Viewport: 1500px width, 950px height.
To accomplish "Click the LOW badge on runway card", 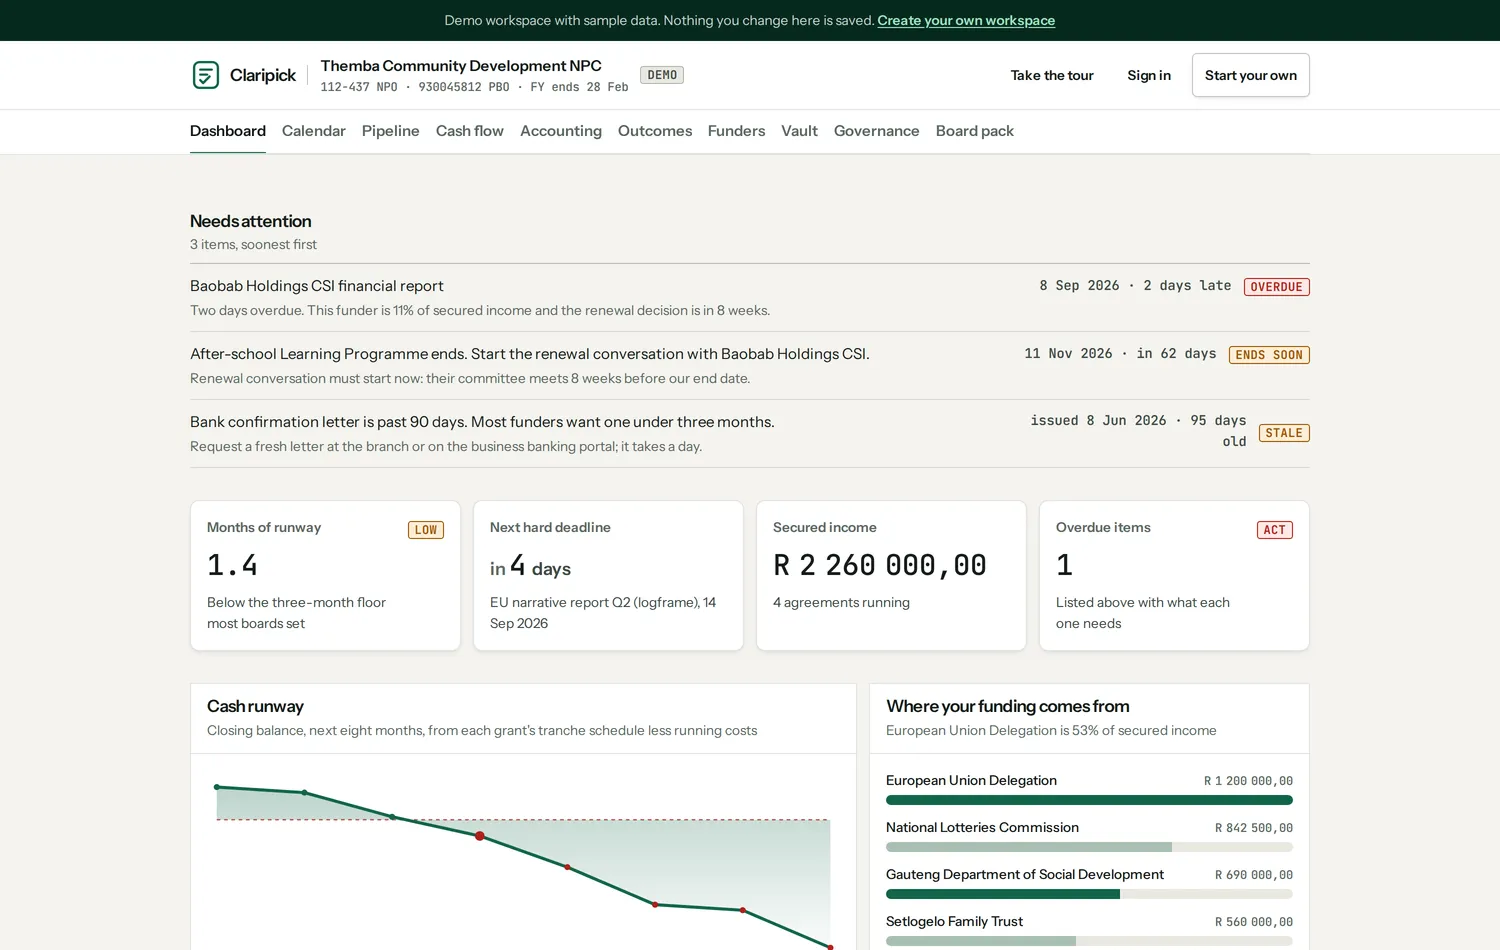I will tap(426, 530).
